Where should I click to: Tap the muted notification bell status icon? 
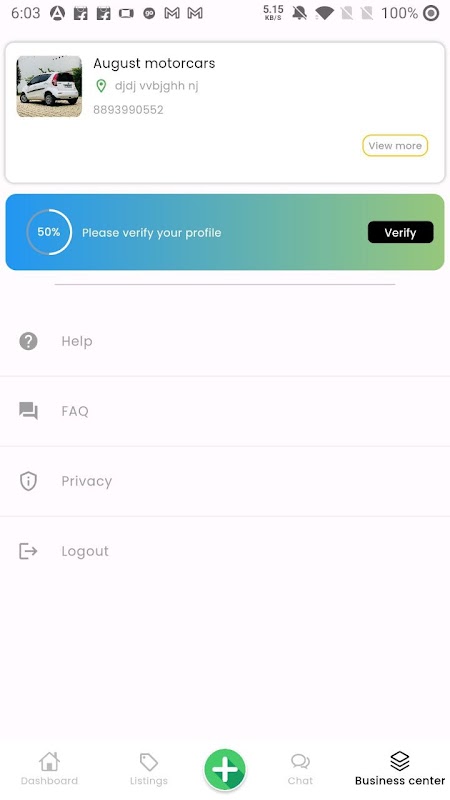[x=299, y=13]
